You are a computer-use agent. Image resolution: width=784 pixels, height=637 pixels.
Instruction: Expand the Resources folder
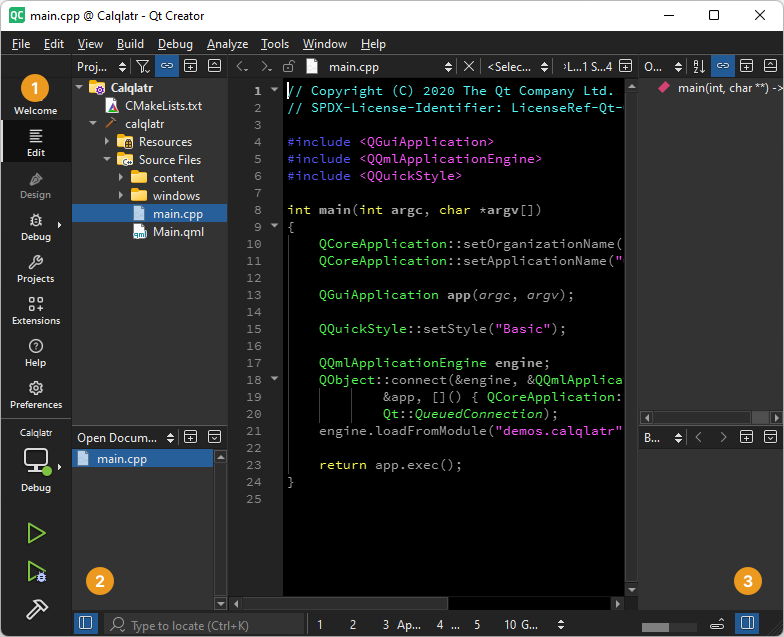pyautogui.click(x=107, y=142)
